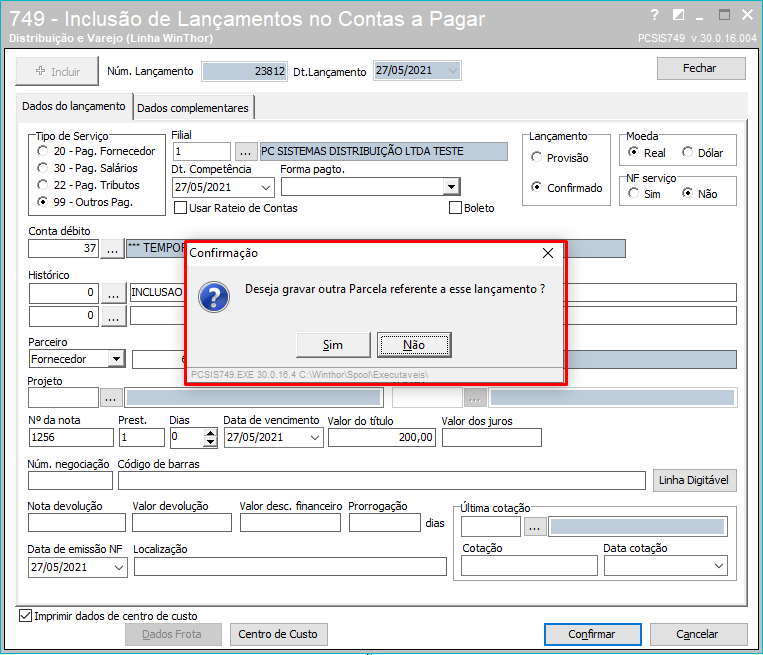Click the blue question mark dialog icon
Viewport: 763px width, 655px height.
[214, 297]
